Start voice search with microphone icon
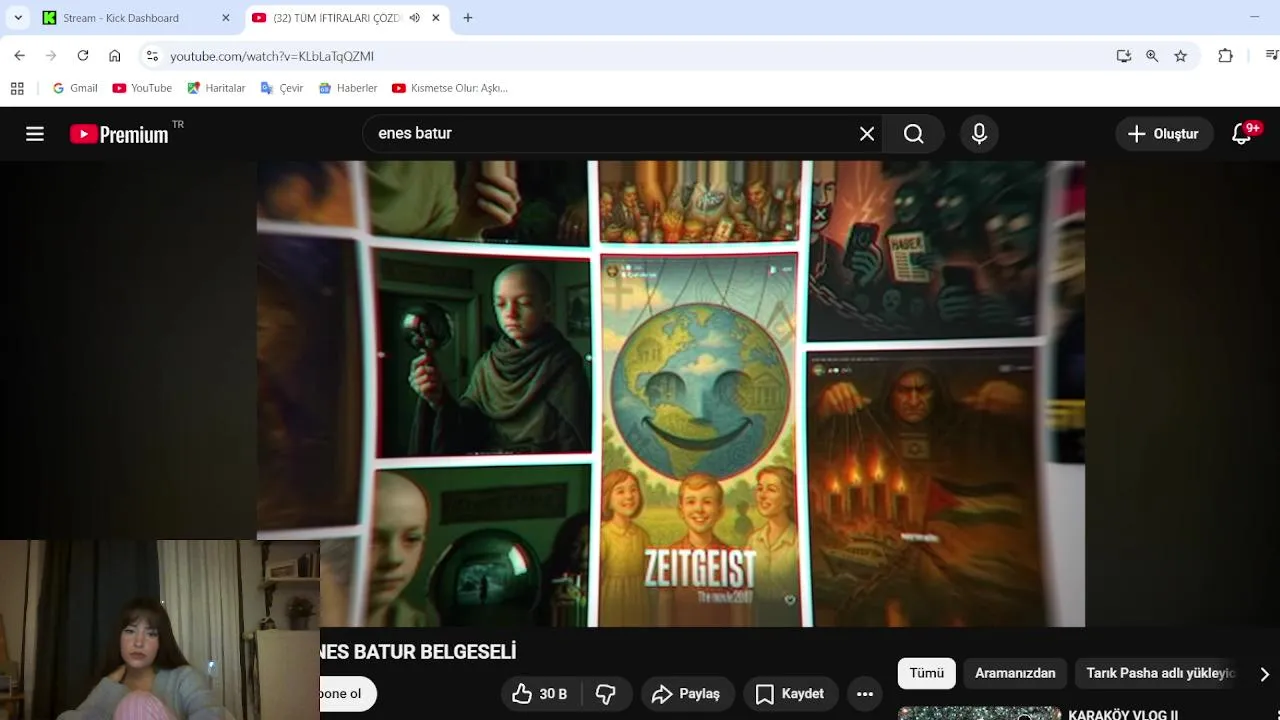 pos(979,134)
